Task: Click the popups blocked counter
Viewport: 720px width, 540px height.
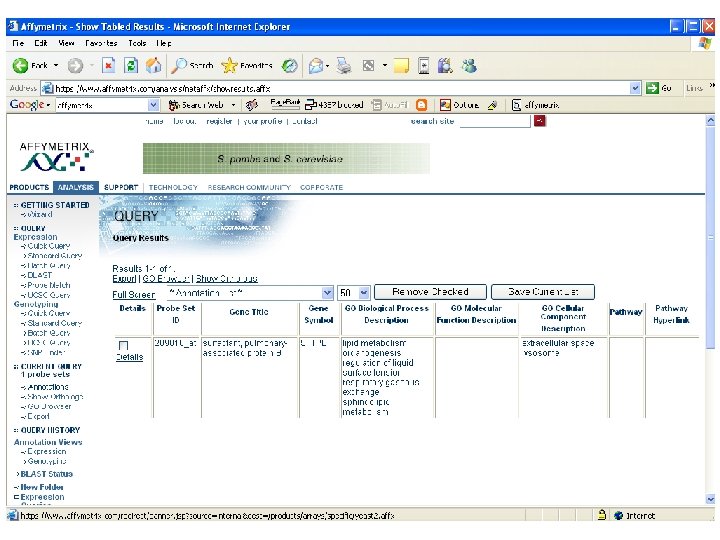Action: tap(334, 105)
